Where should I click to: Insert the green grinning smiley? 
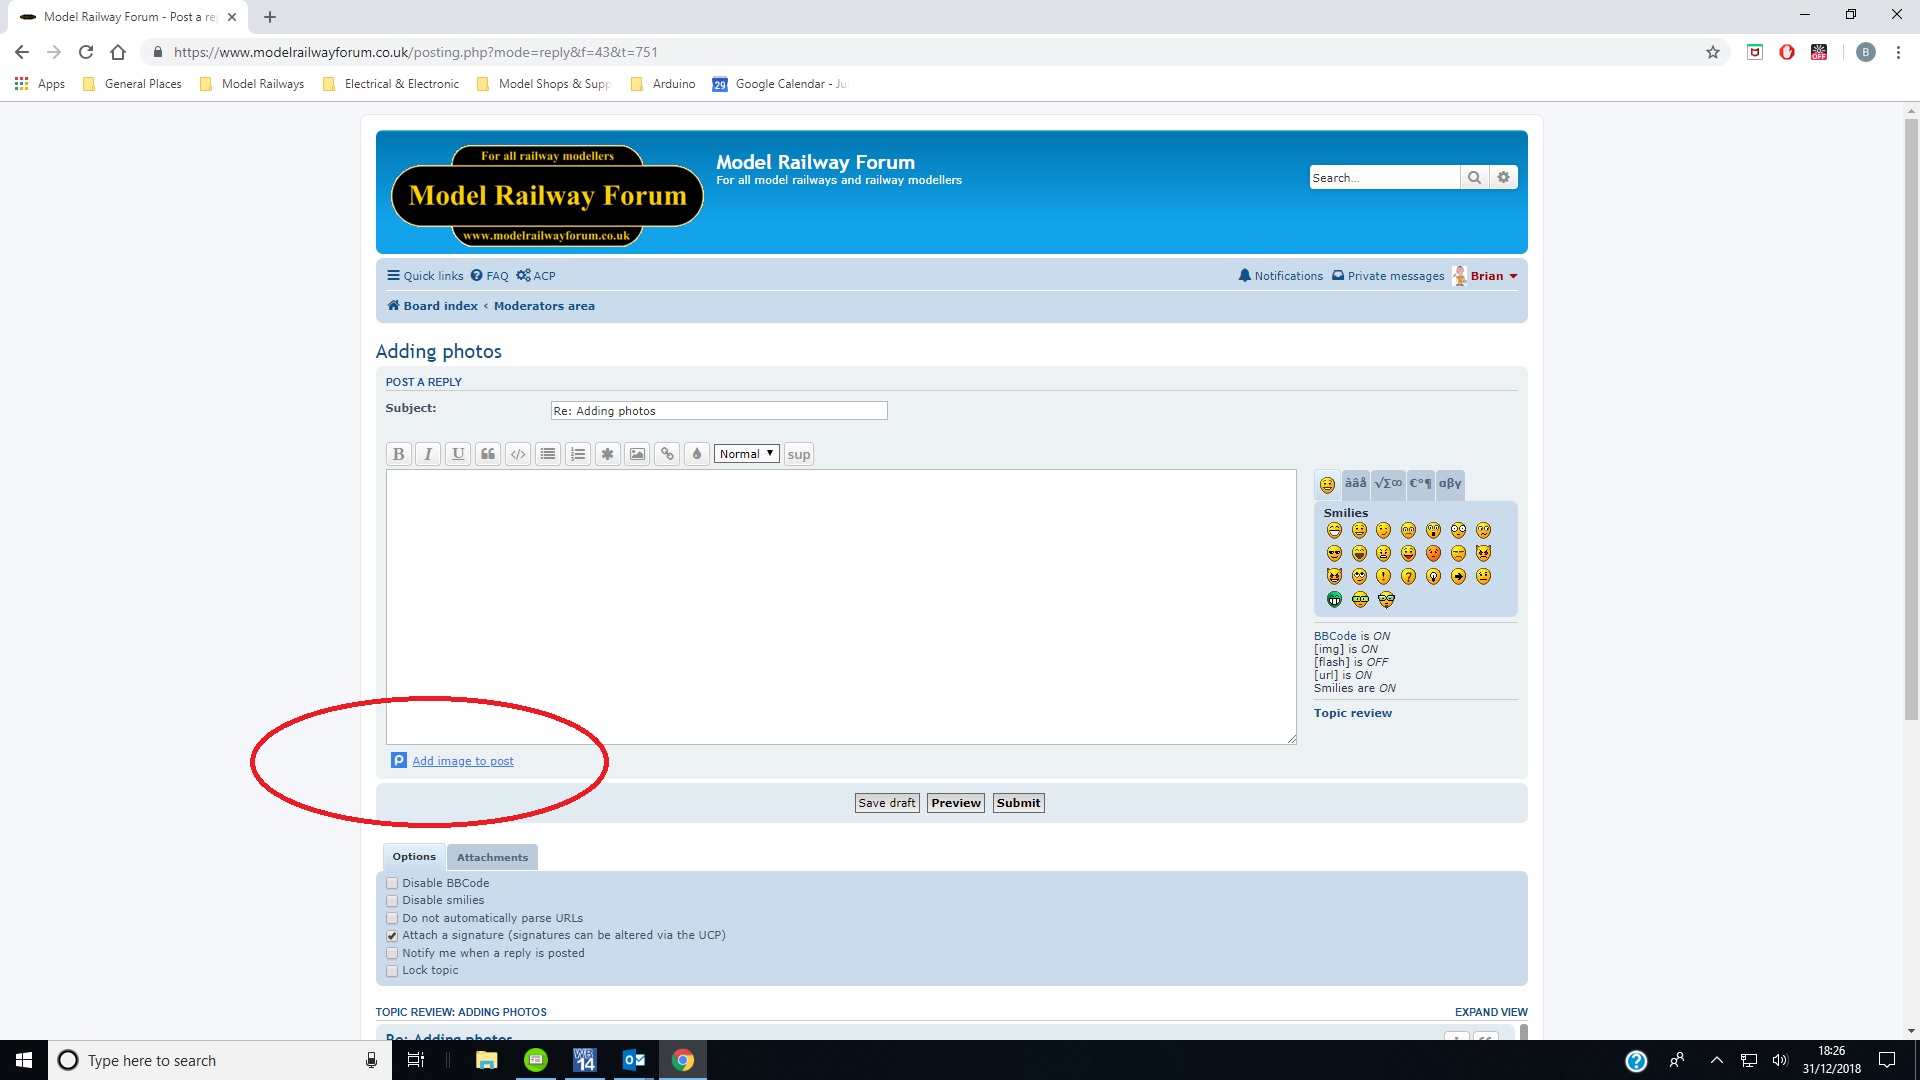tap(1334, 599)
